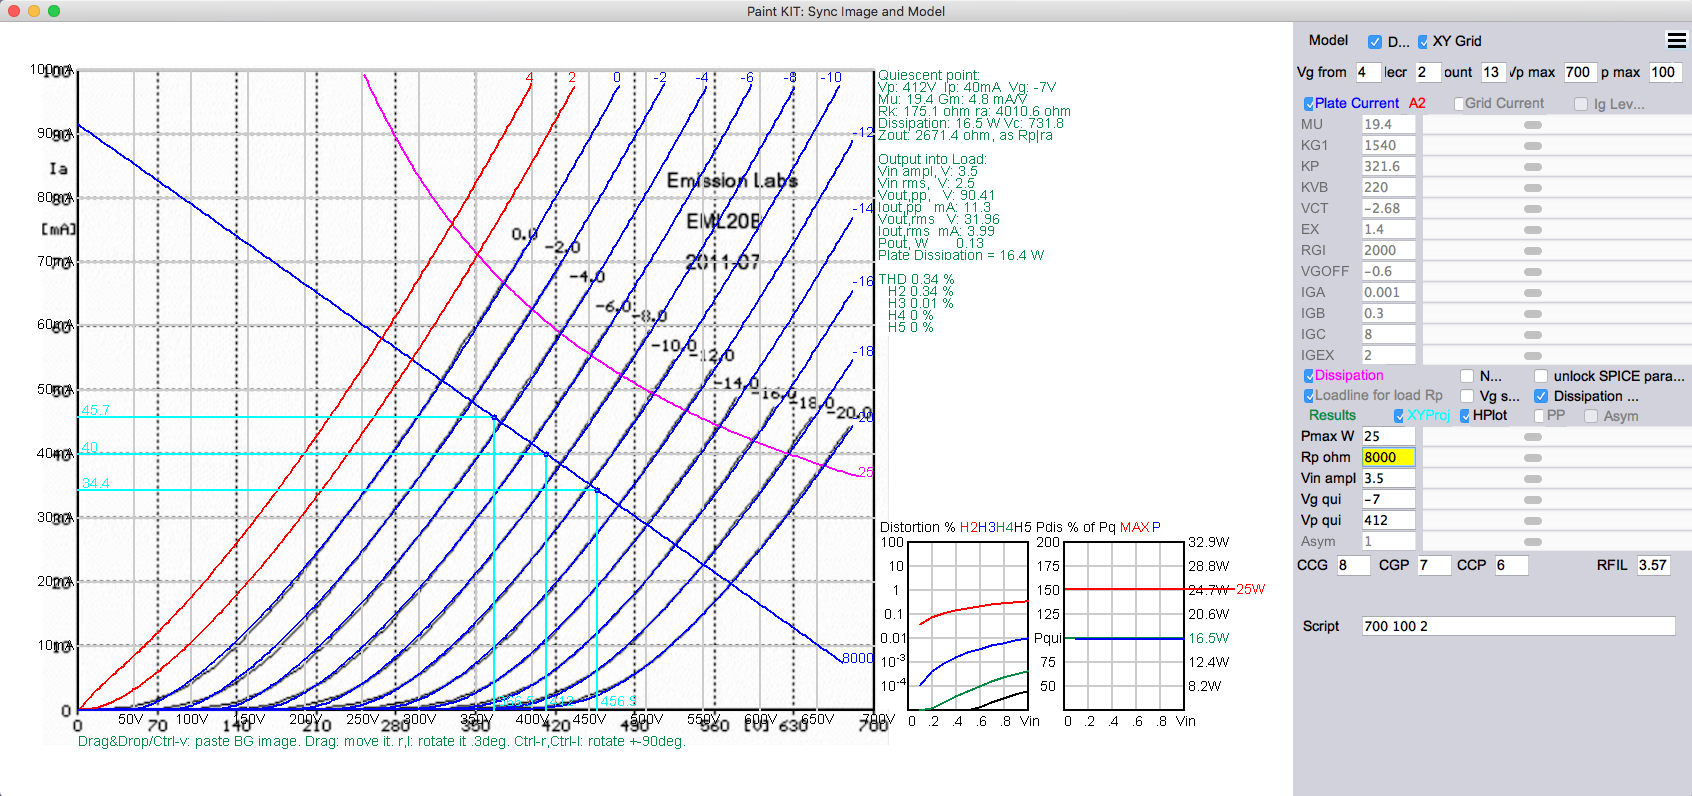
Task: Click the VGOFF value field -0.6
Action: point(1388,272)
